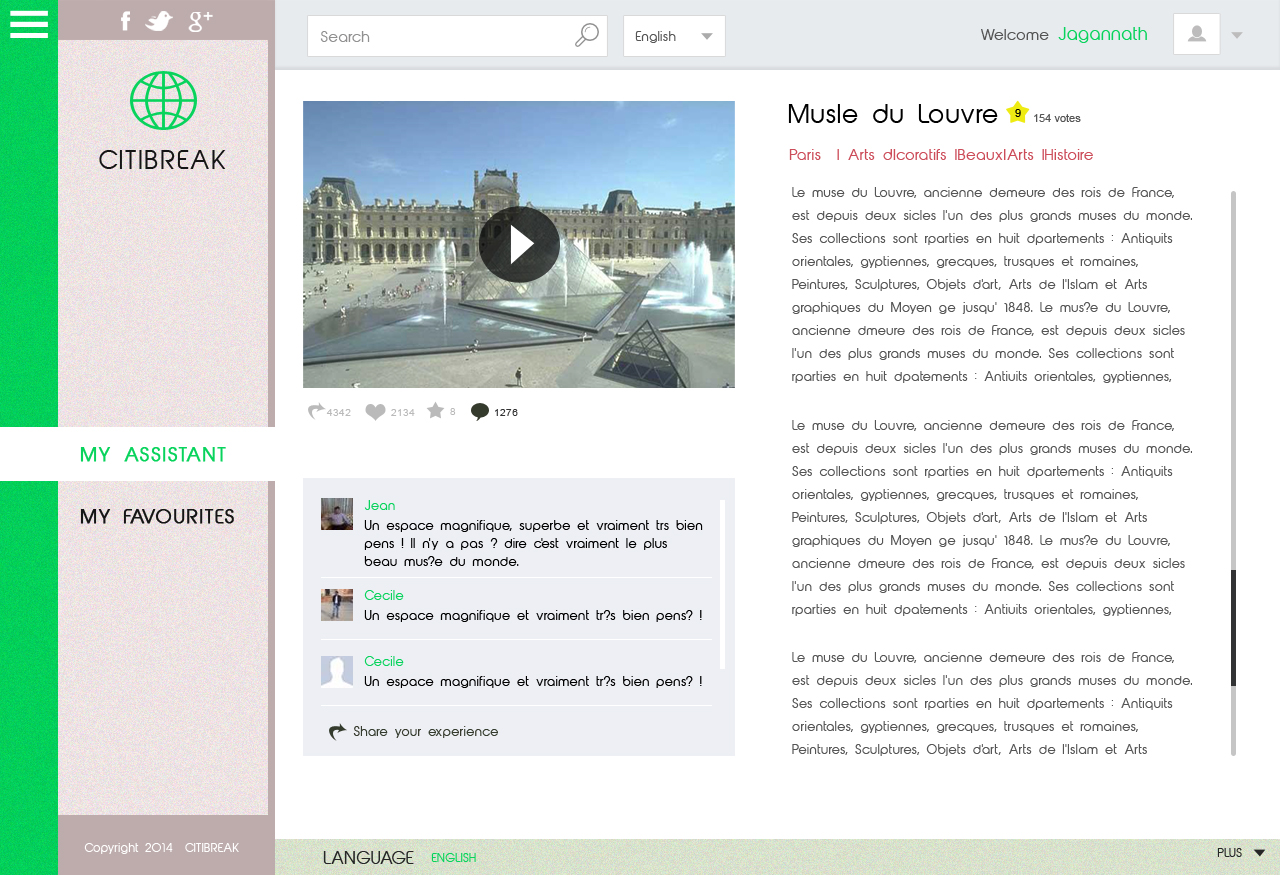Open My Favourites menu item
1280x875 pixels.
coord(157,516)
